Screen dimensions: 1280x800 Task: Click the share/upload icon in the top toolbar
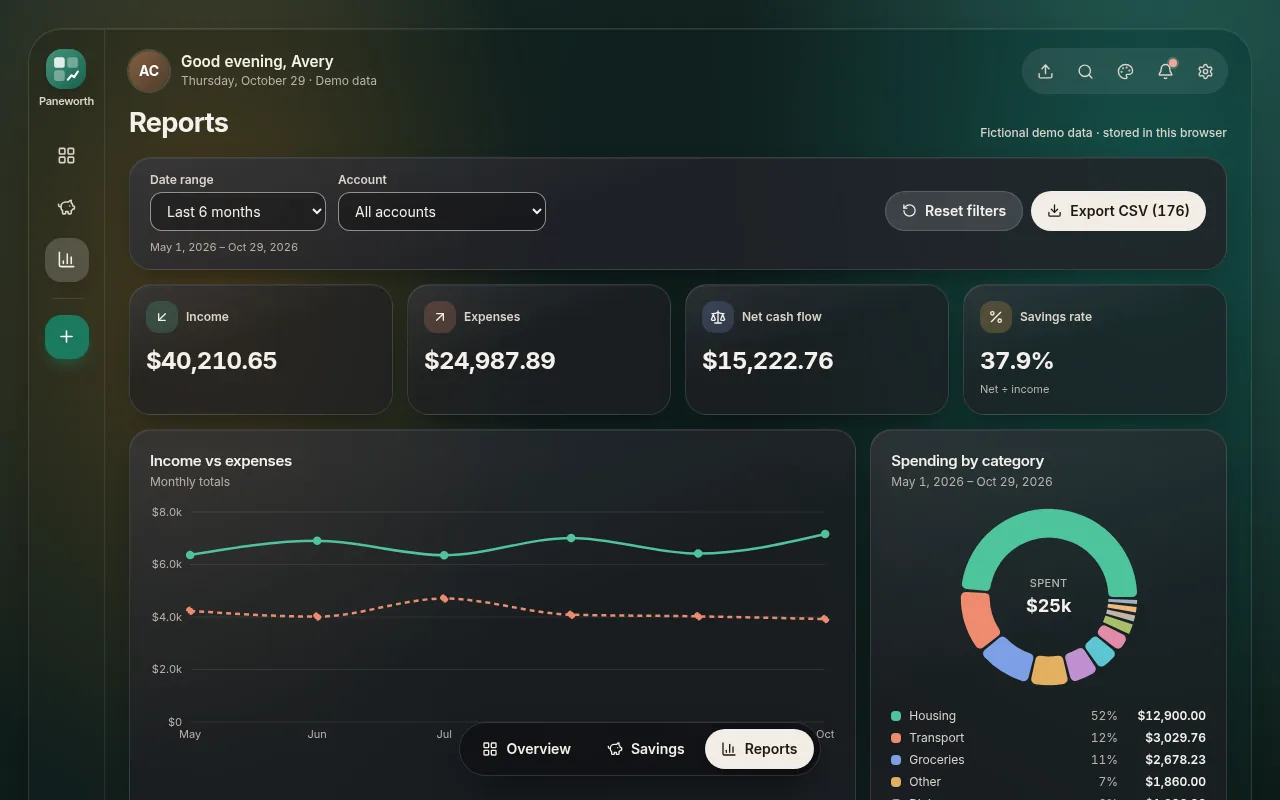[x=1045, y=72]
